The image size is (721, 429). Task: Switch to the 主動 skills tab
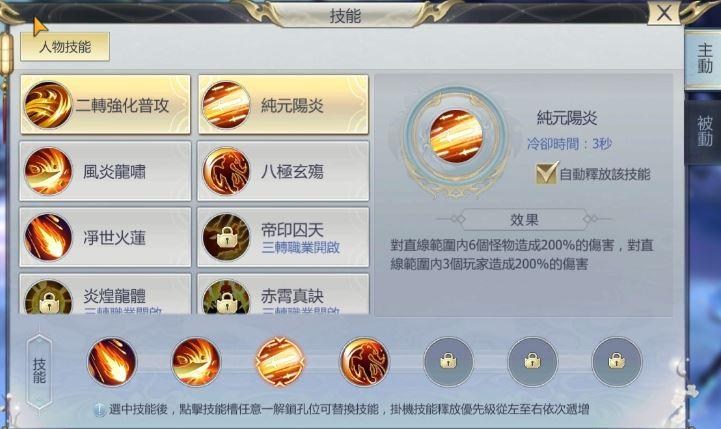tap(704, 59)
